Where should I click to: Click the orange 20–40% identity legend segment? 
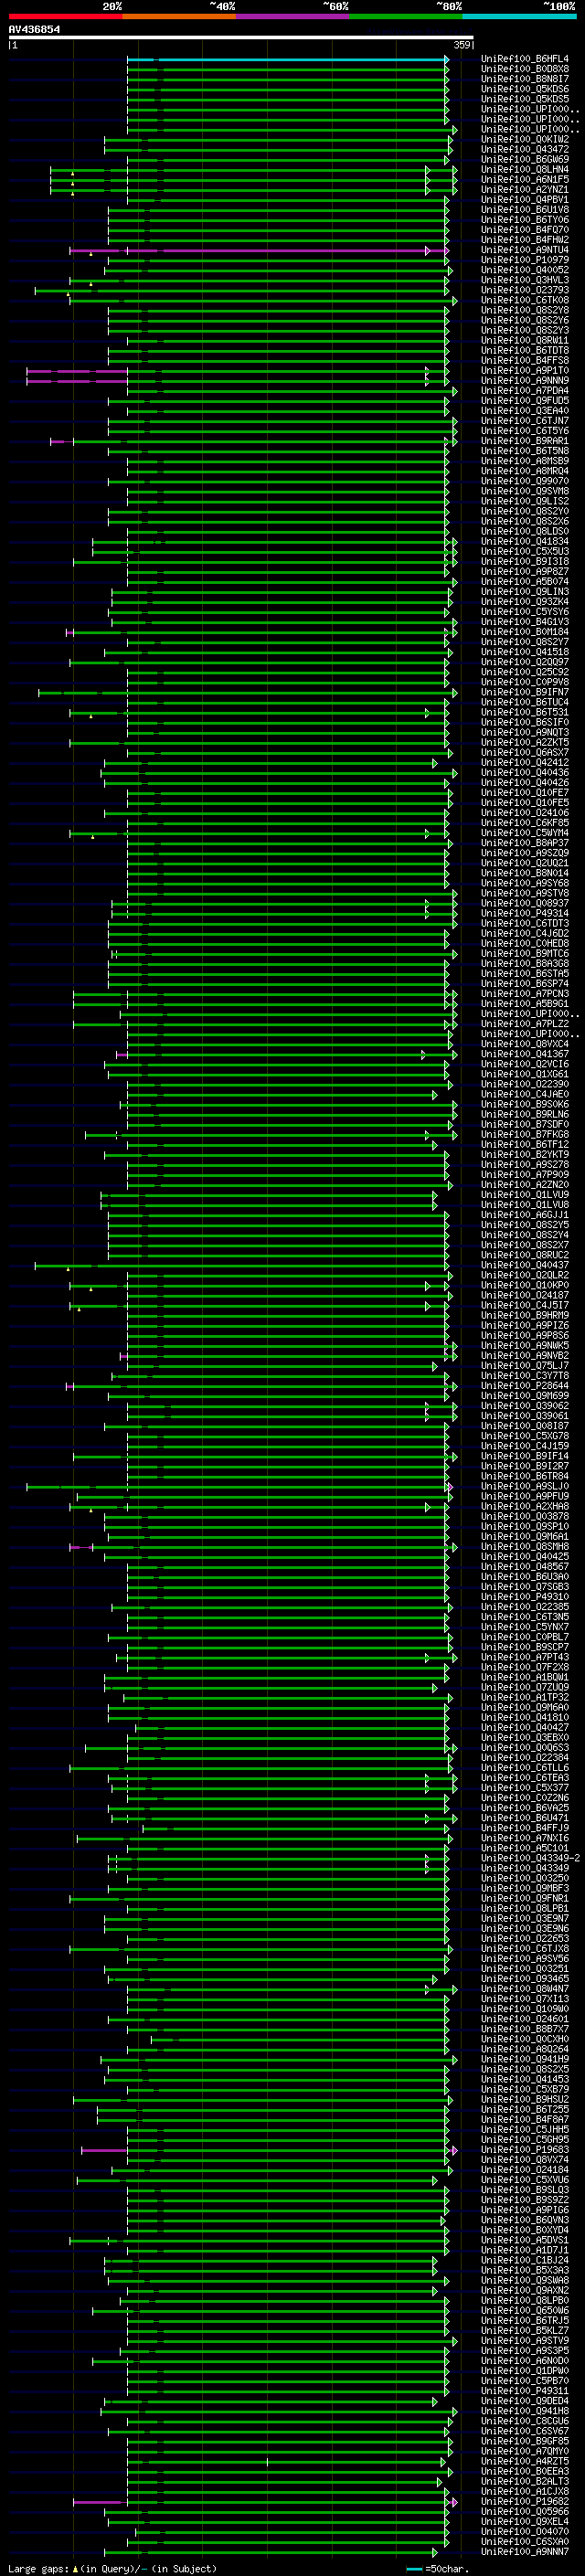[x=179, y=16]
